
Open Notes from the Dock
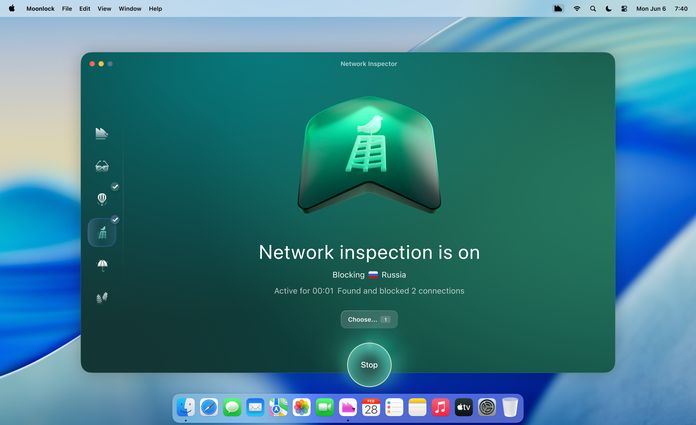coord(417,407)
